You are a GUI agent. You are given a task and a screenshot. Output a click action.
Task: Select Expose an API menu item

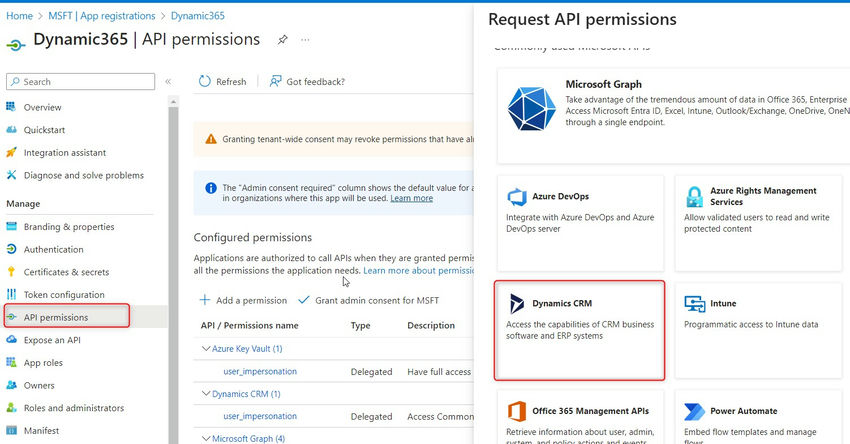52,340
